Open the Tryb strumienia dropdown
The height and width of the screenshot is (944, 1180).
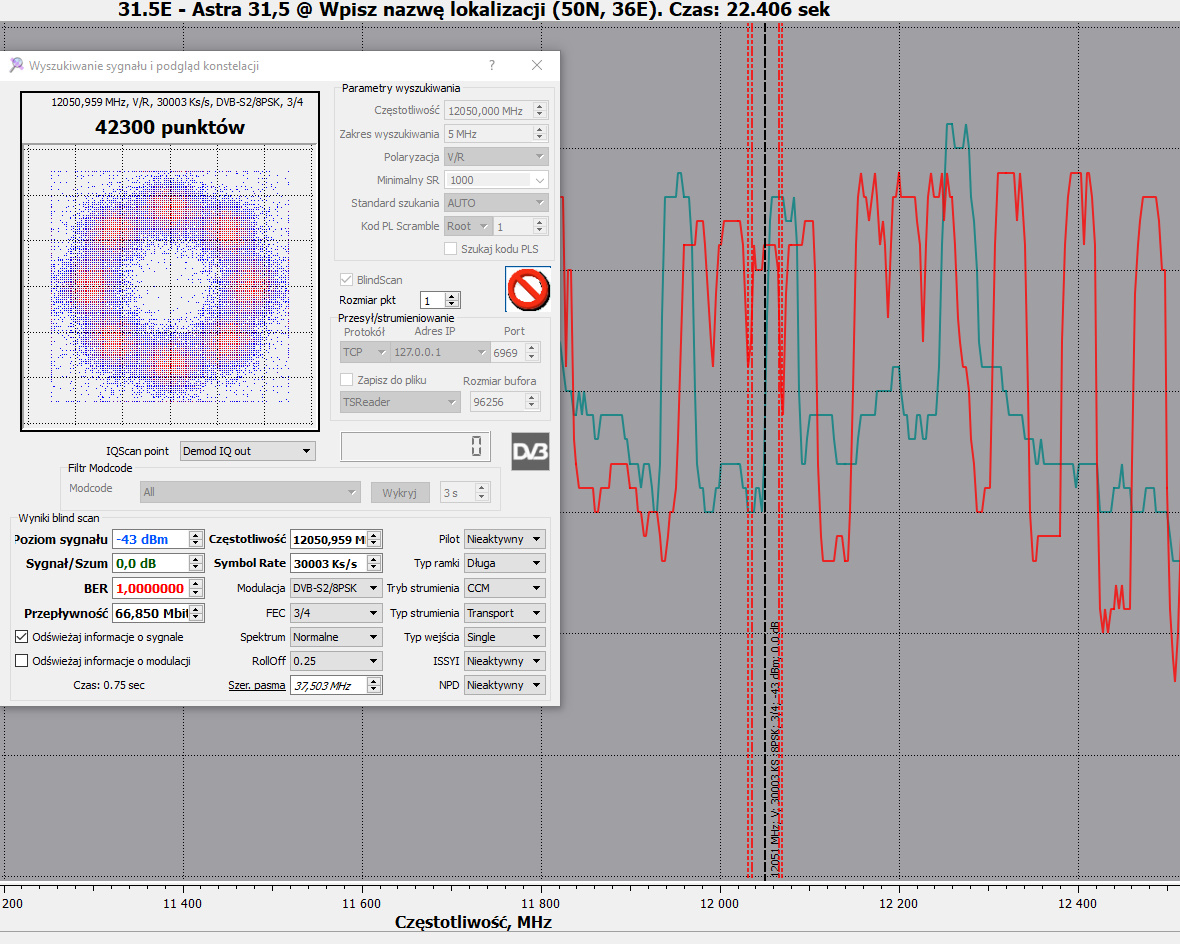tap(504, 588)
